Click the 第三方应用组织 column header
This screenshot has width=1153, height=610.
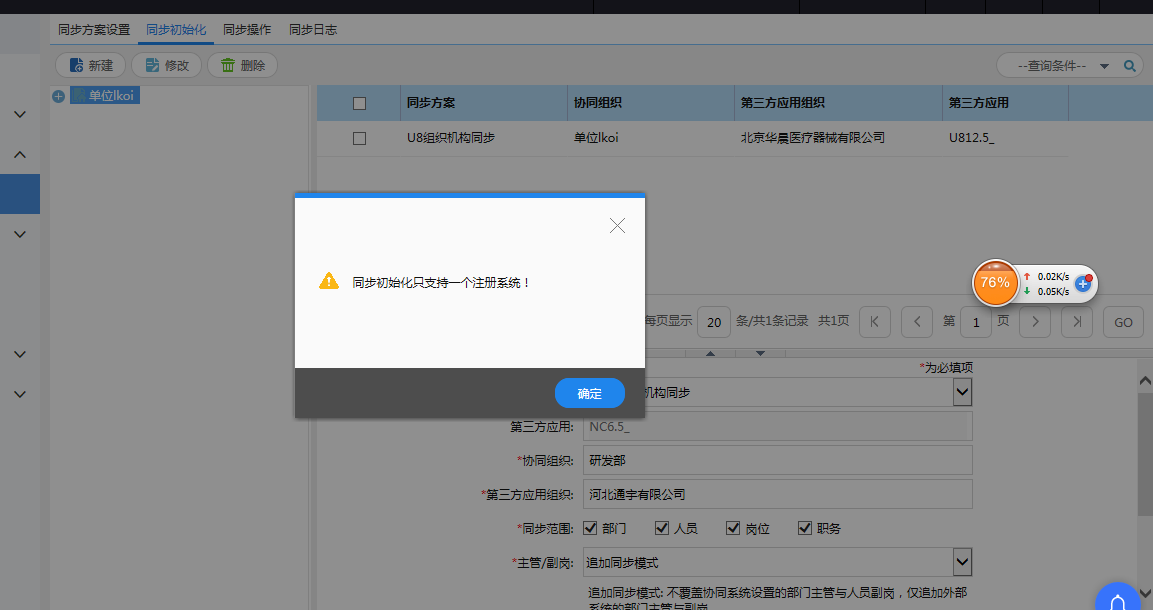838,103
